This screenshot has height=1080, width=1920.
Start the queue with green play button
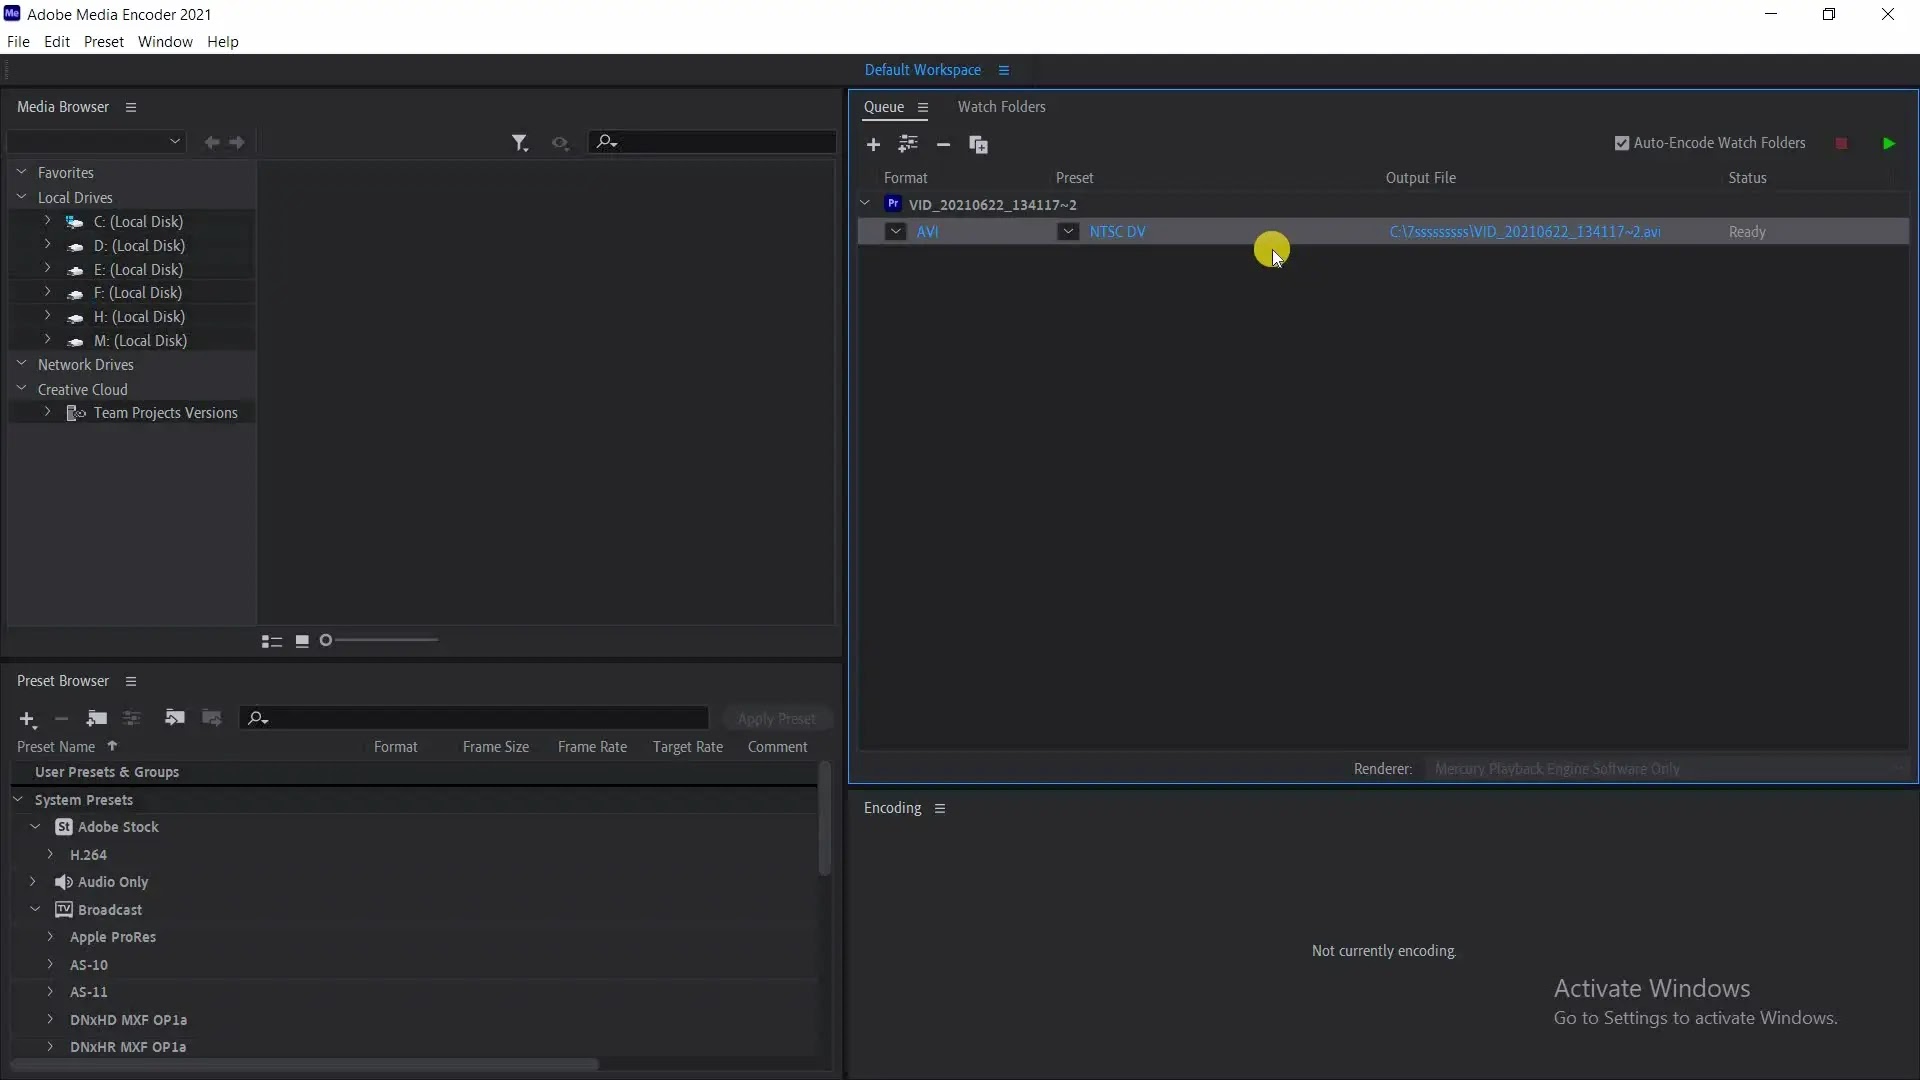click(1888, 144)
